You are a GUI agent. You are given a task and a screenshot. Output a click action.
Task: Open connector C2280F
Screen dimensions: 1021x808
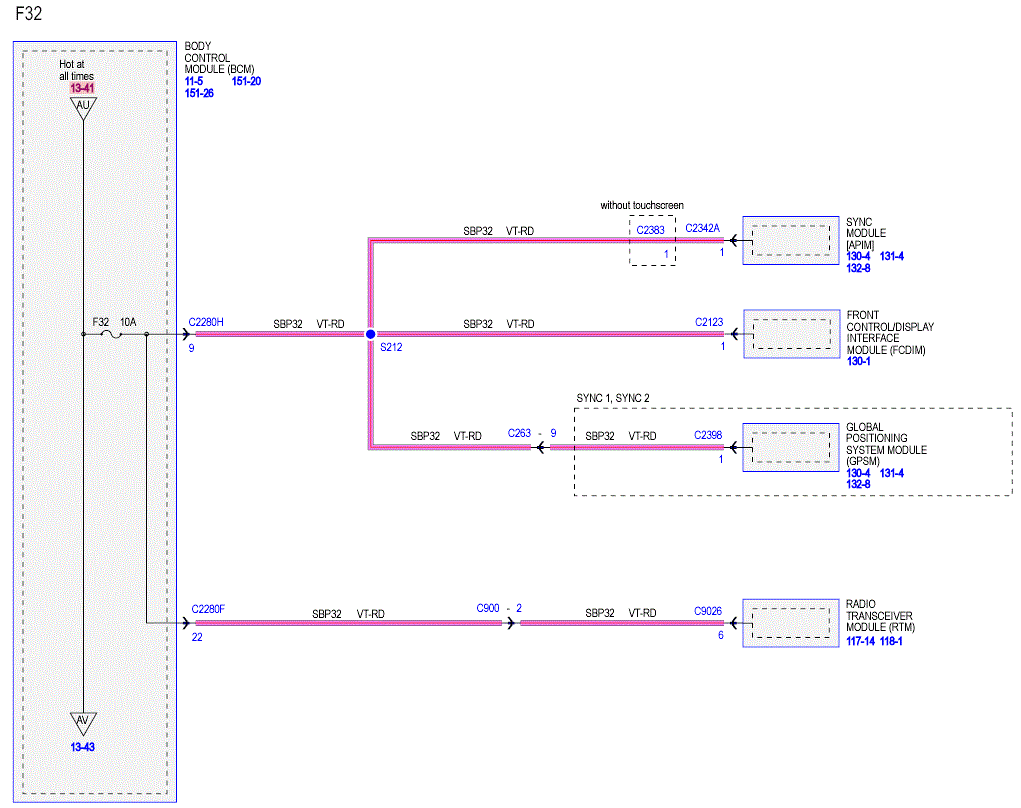tap(208, 609)
